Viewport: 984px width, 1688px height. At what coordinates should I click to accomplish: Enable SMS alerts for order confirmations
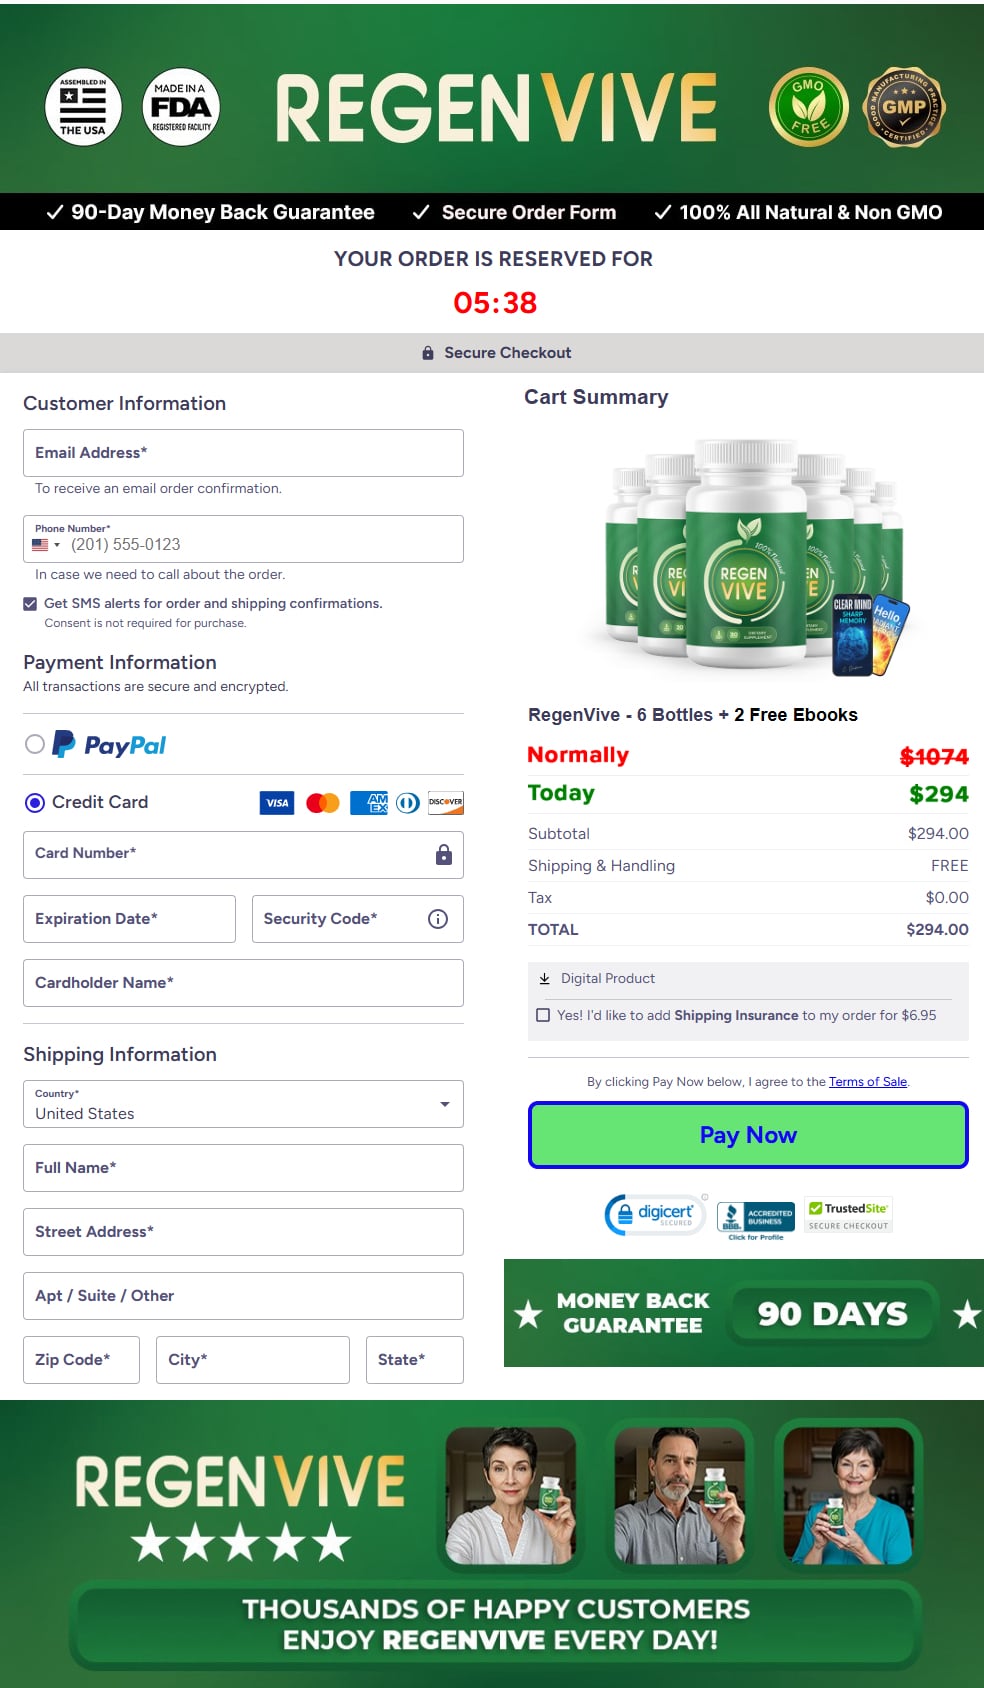tap(30, 603)
